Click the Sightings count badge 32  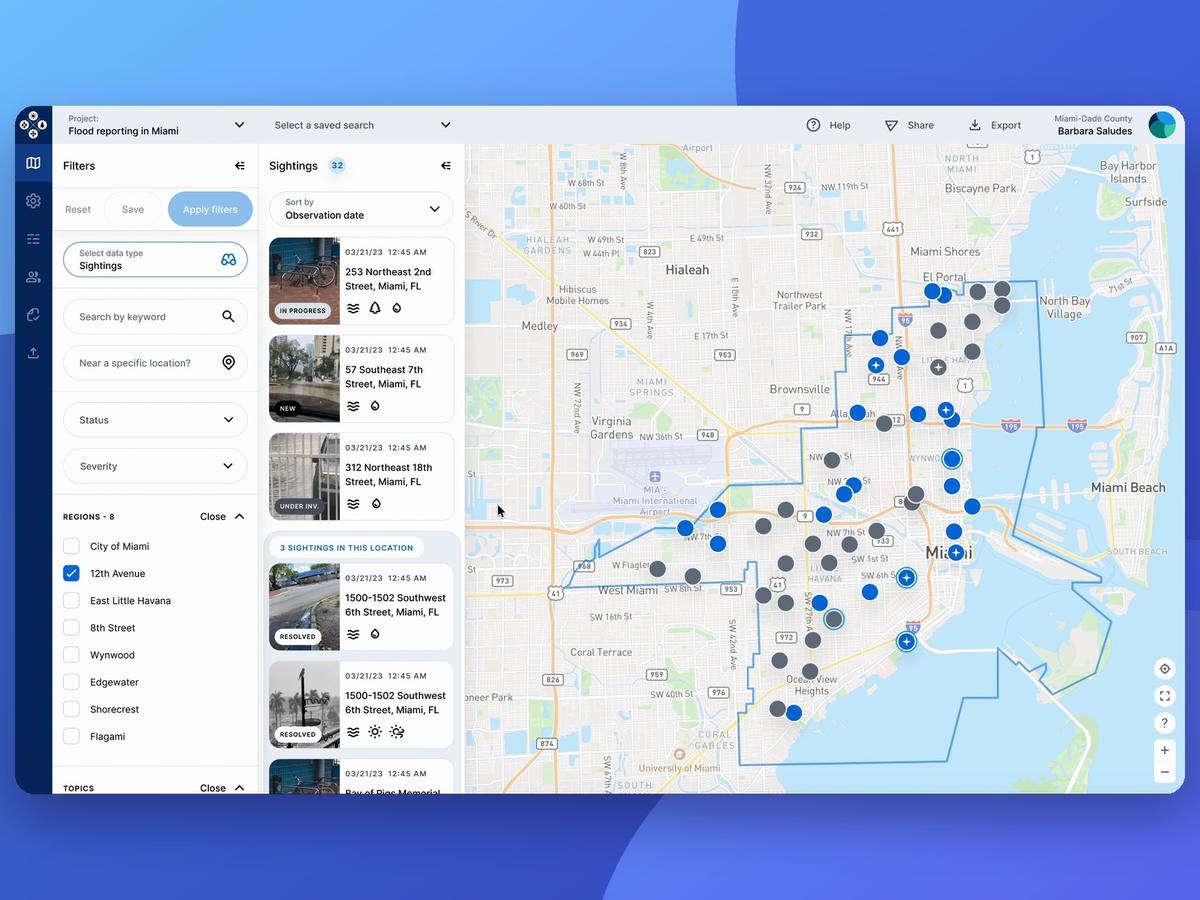(337, 166)
